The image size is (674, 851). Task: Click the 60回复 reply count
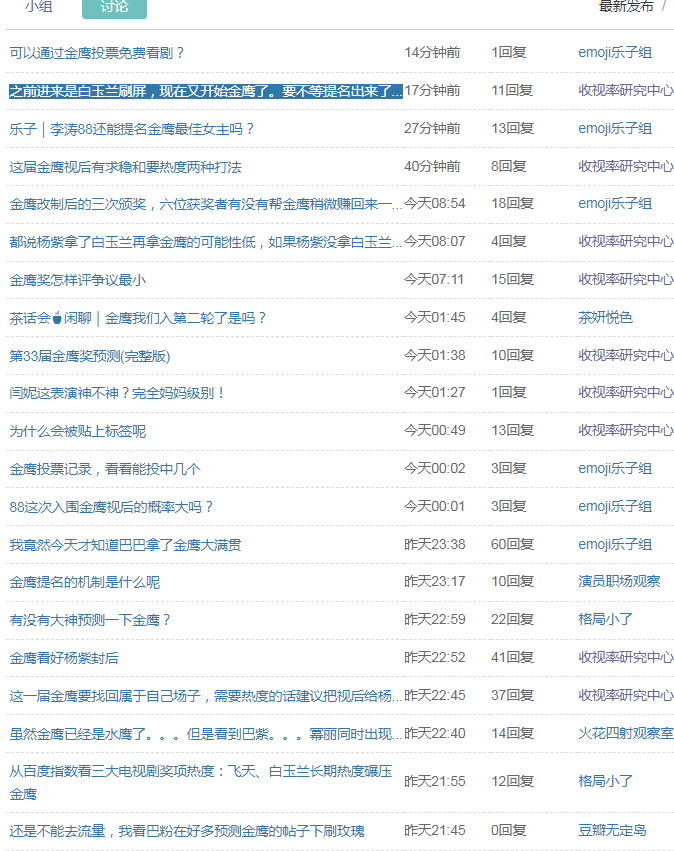[x=512, y=544]
